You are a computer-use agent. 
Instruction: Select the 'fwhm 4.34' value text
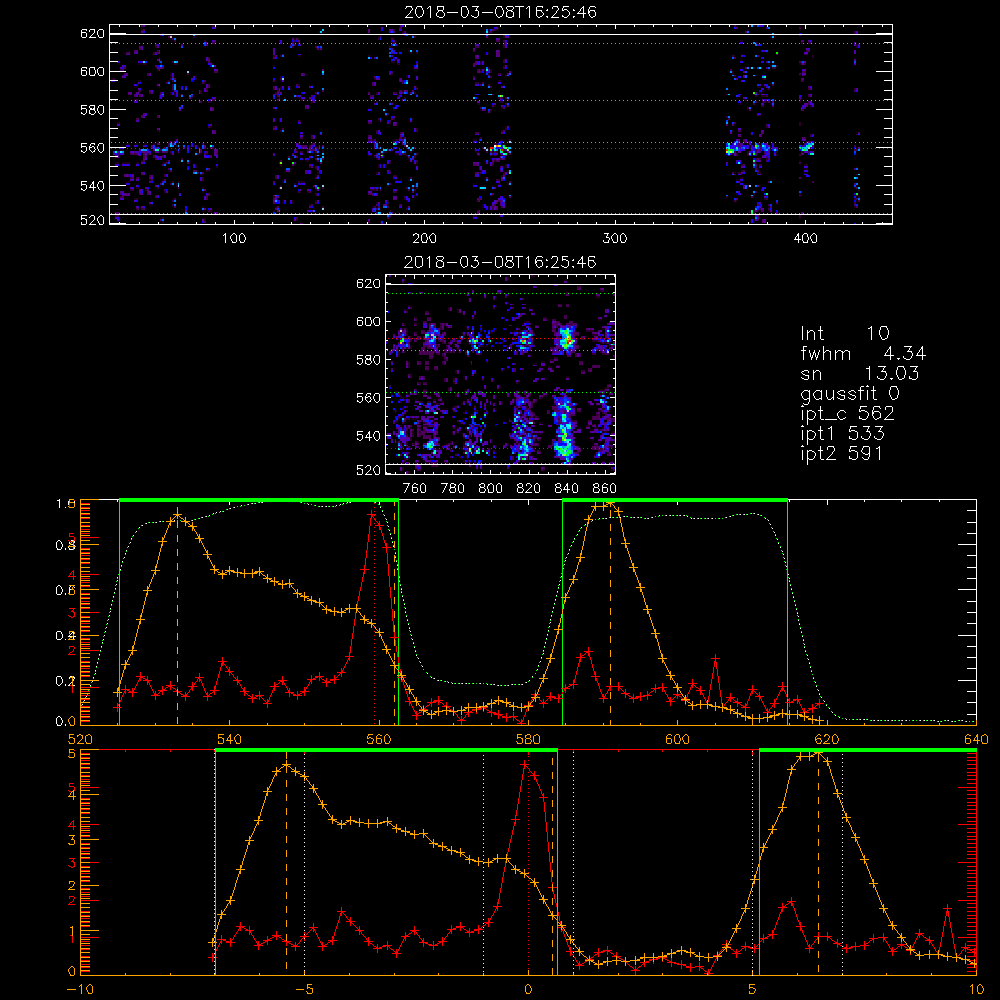coord(863,353)
